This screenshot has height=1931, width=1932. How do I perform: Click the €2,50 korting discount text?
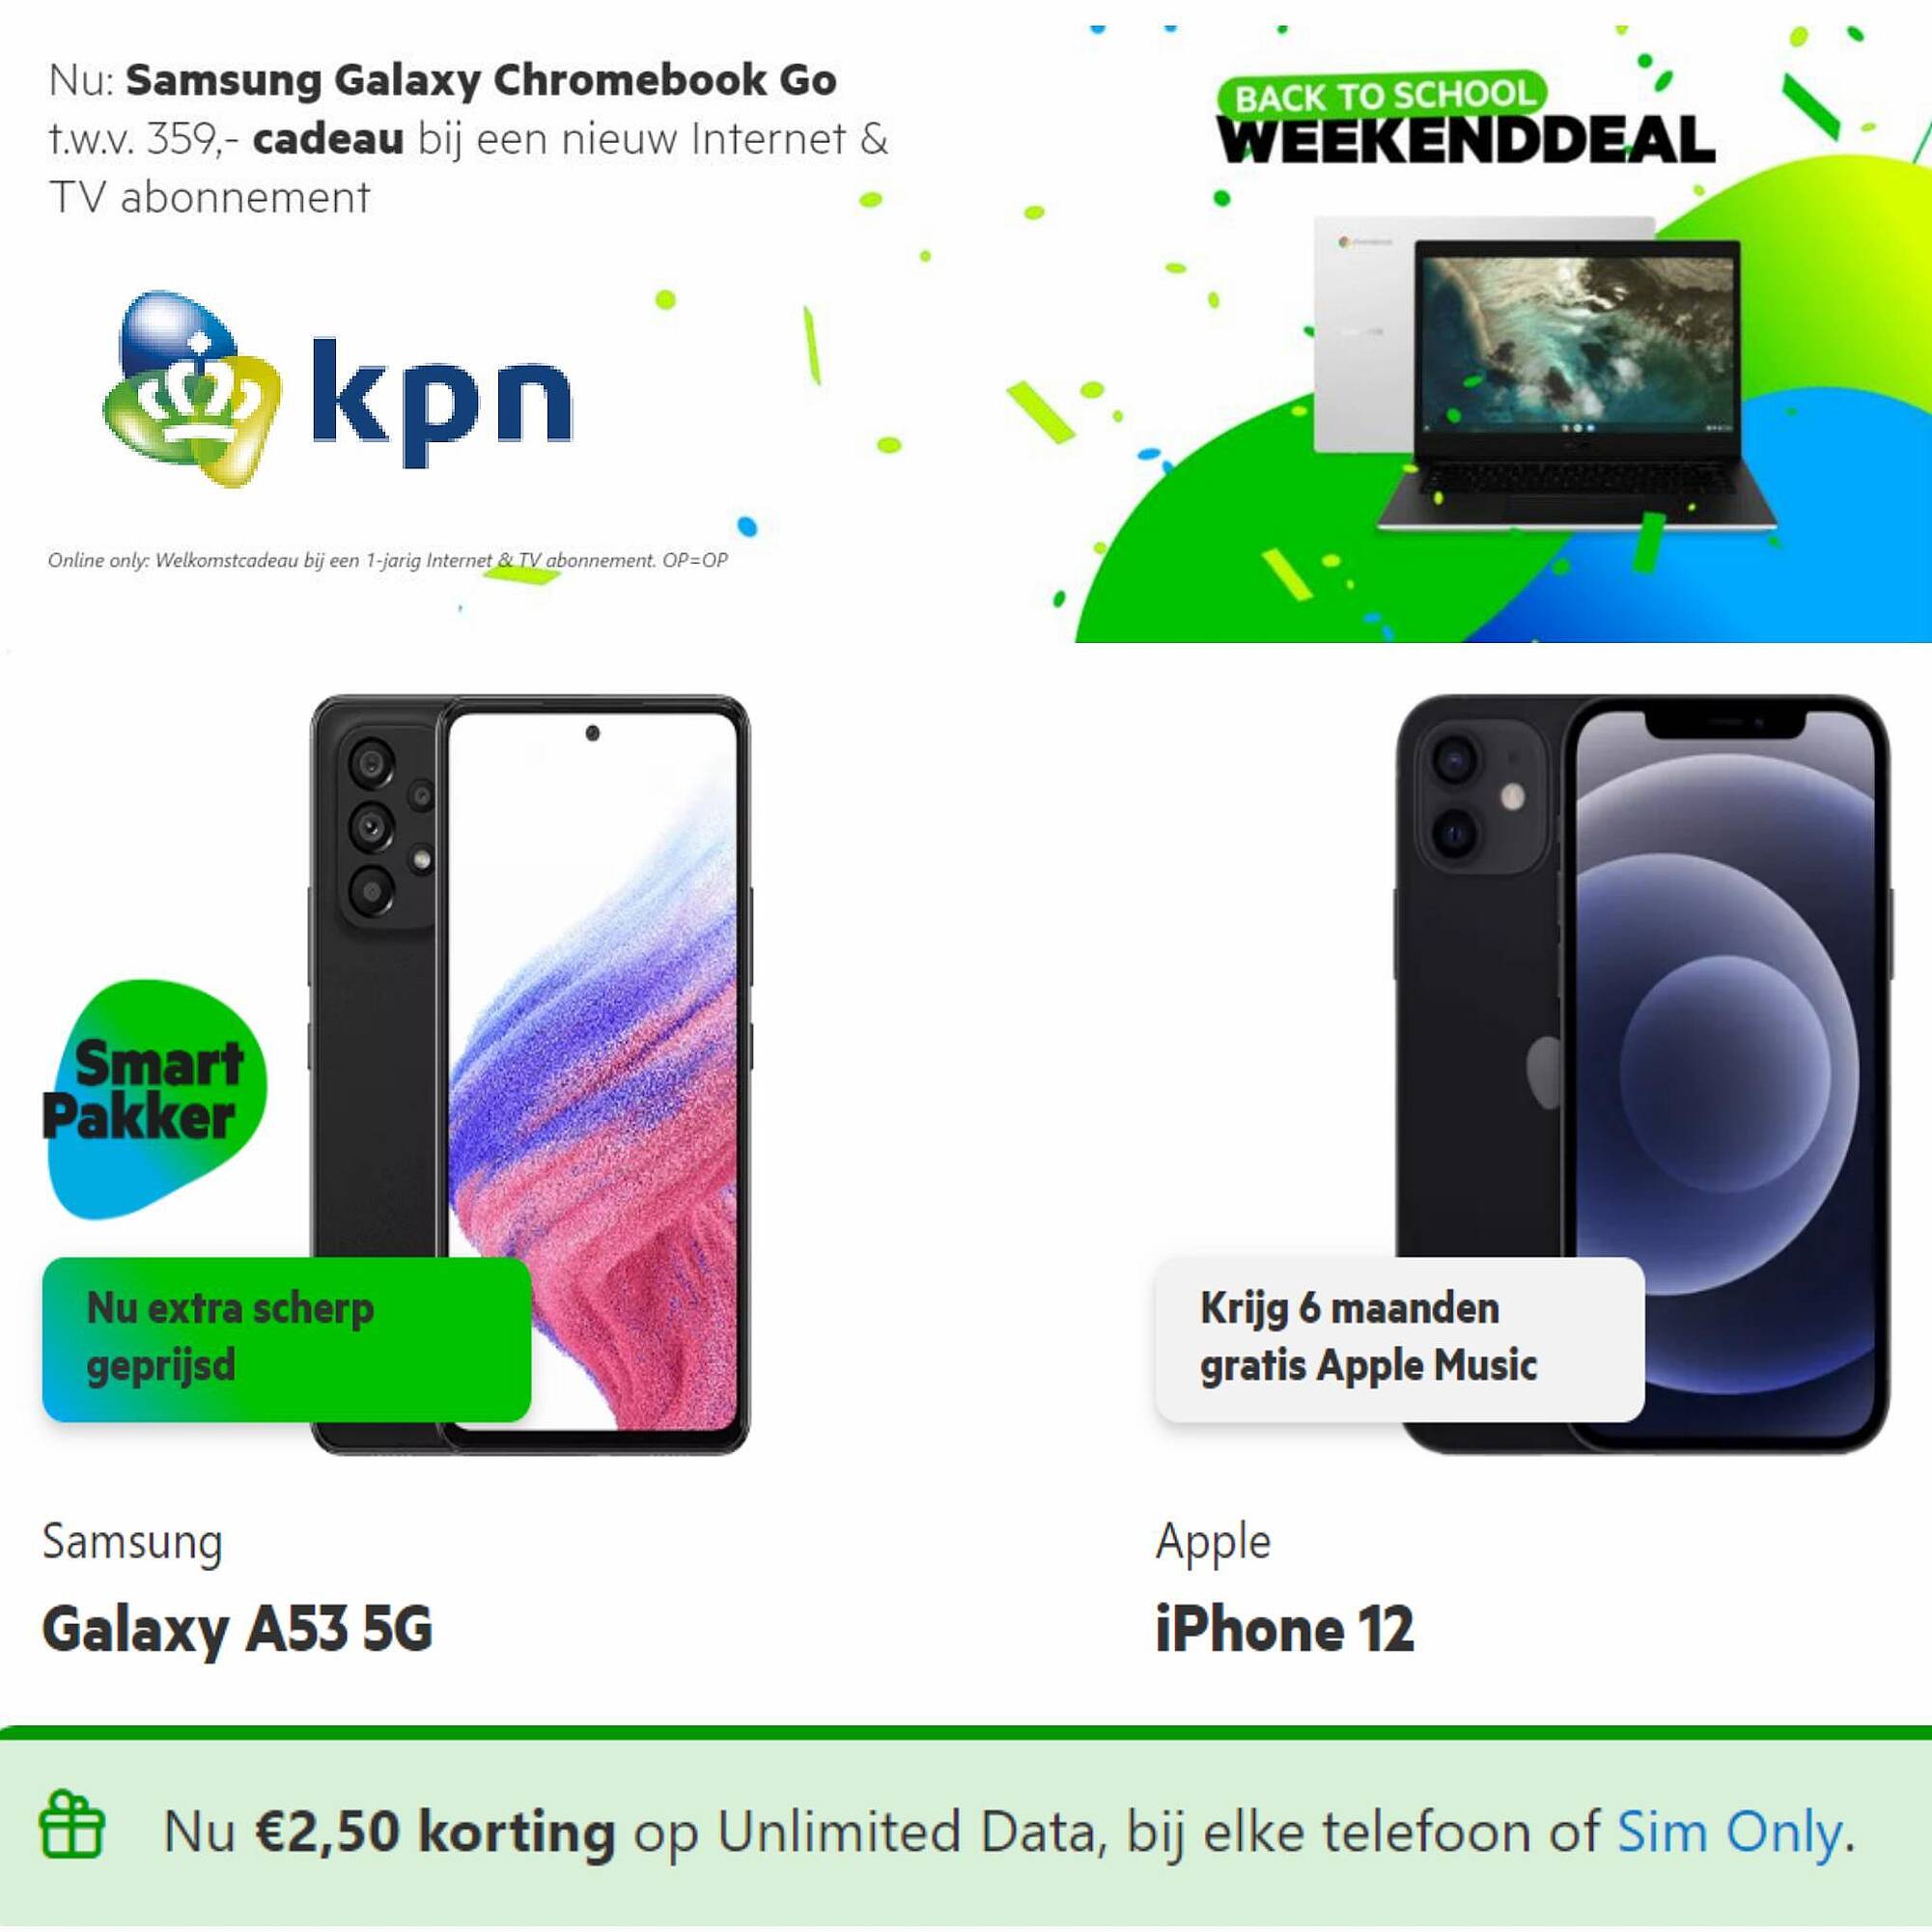(435, 1832)
